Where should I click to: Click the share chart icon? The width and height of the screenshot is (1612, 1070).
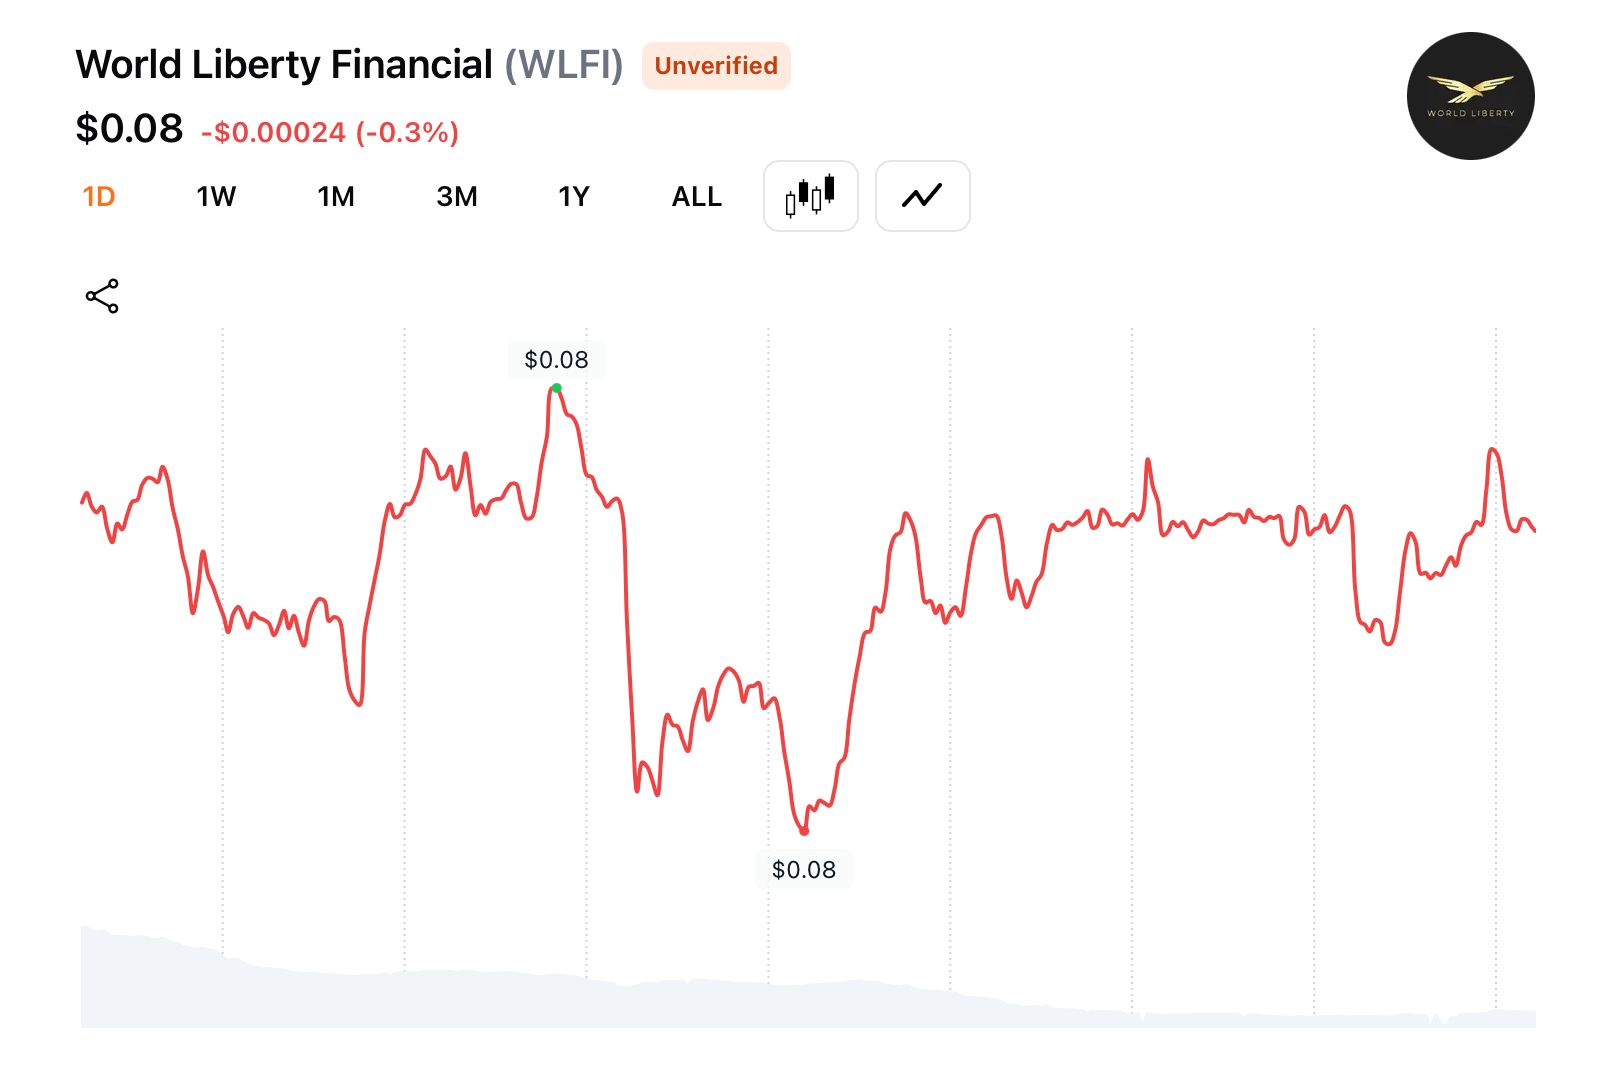pyautogui.click(x=102, y=296)
